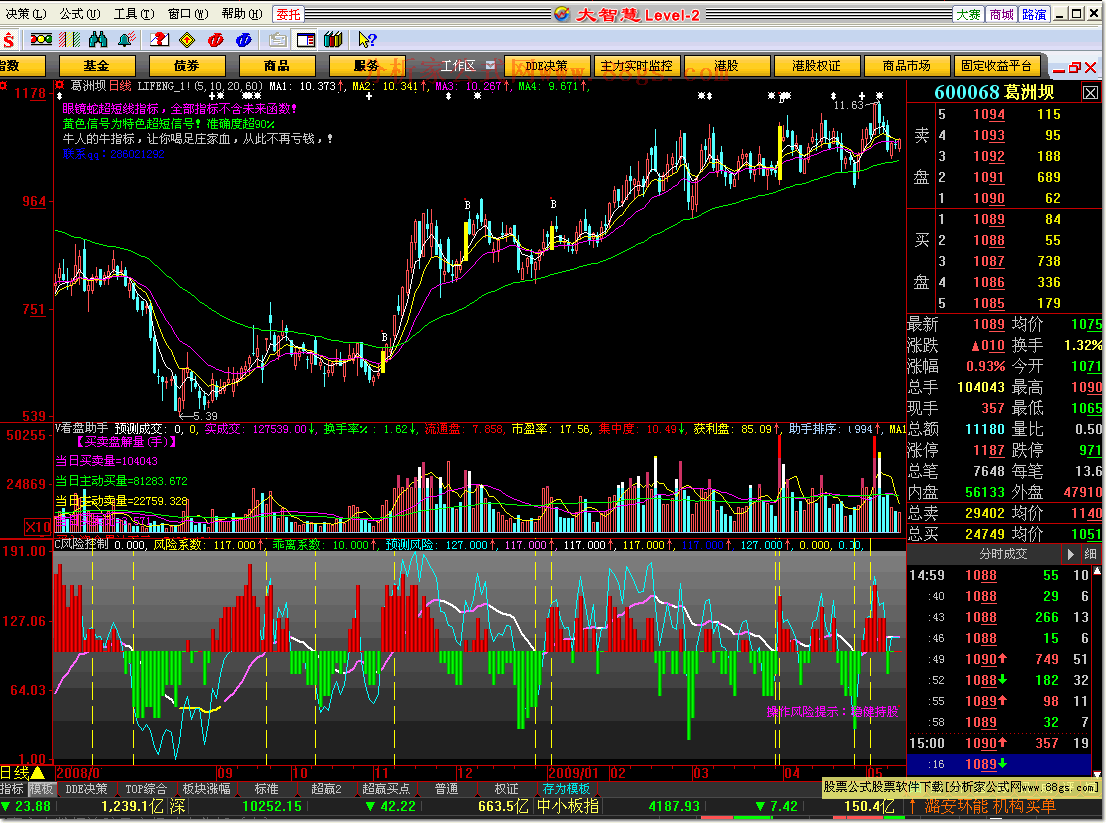The height and width of the screenshot is (825, 1109).
Task: Click the yellow diamond arrow icon
Action: coord(187,40)
